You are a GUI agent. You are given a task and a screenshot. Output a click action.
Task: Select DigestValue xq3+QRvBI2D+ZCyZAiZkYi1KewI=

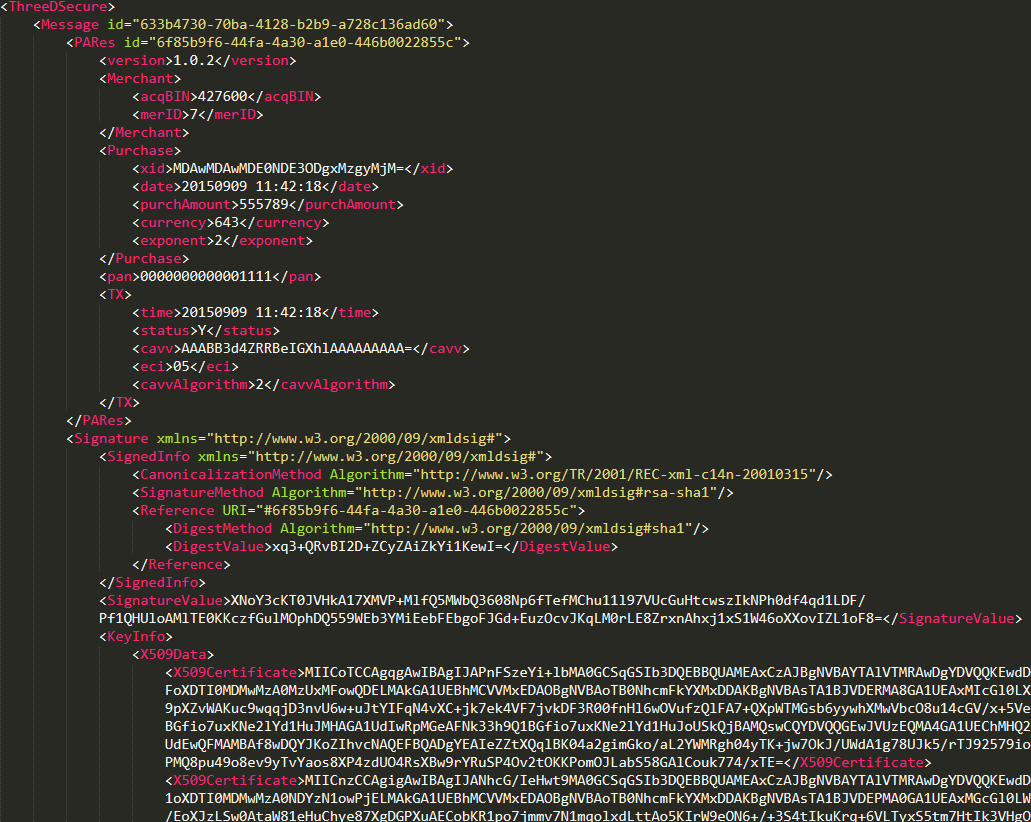pos(388,546)
